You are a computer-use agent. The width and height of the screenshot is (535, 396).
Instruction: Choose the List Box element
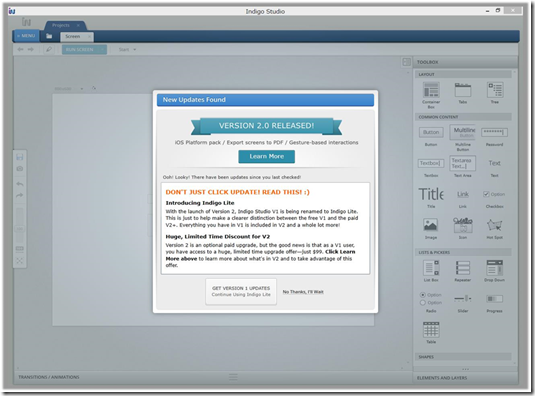pyautogui.click(x=431, y=270)
